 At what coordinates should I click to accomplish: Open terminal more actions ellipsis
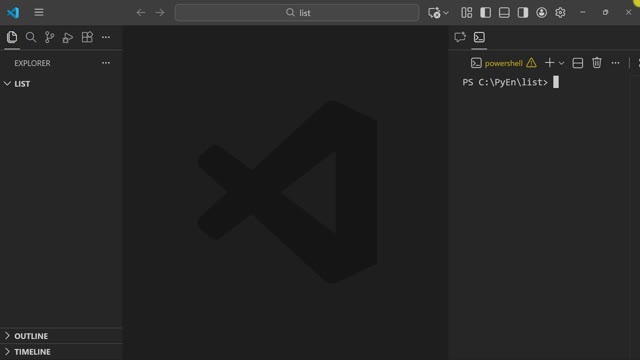click(615, 63)
